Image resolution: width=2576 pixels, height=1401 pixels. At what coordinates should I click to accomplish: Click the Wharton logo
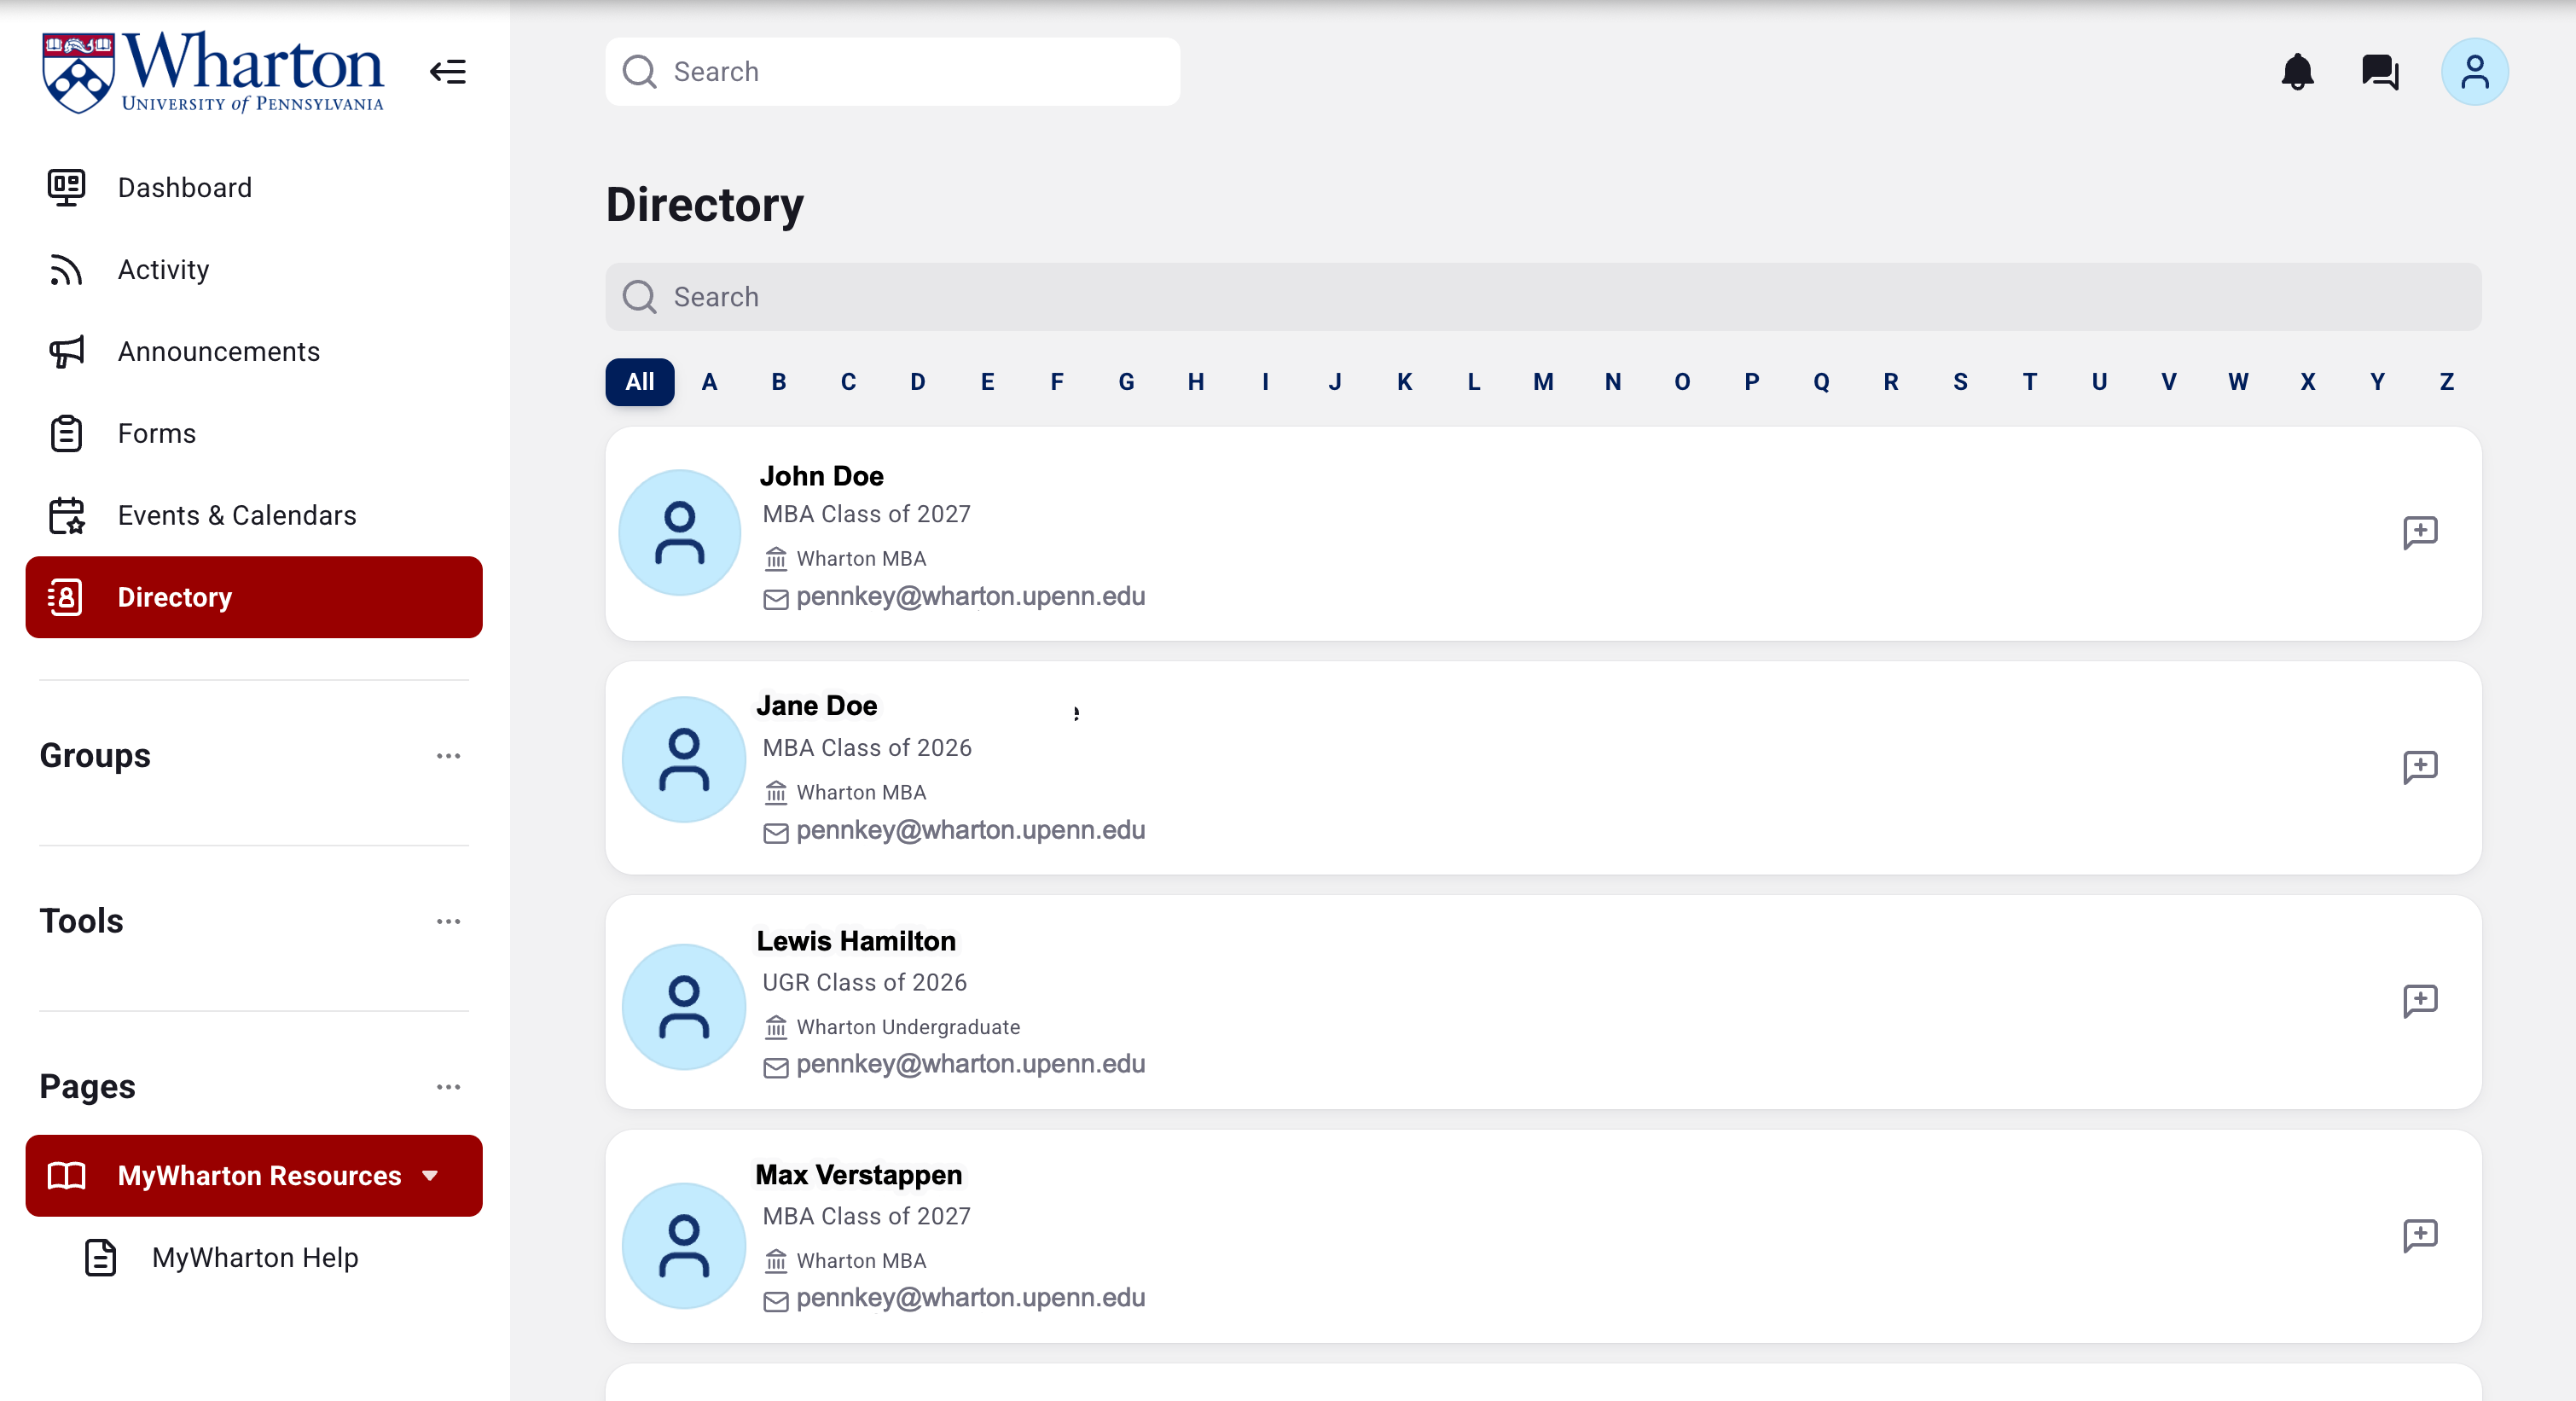(213, 72)
